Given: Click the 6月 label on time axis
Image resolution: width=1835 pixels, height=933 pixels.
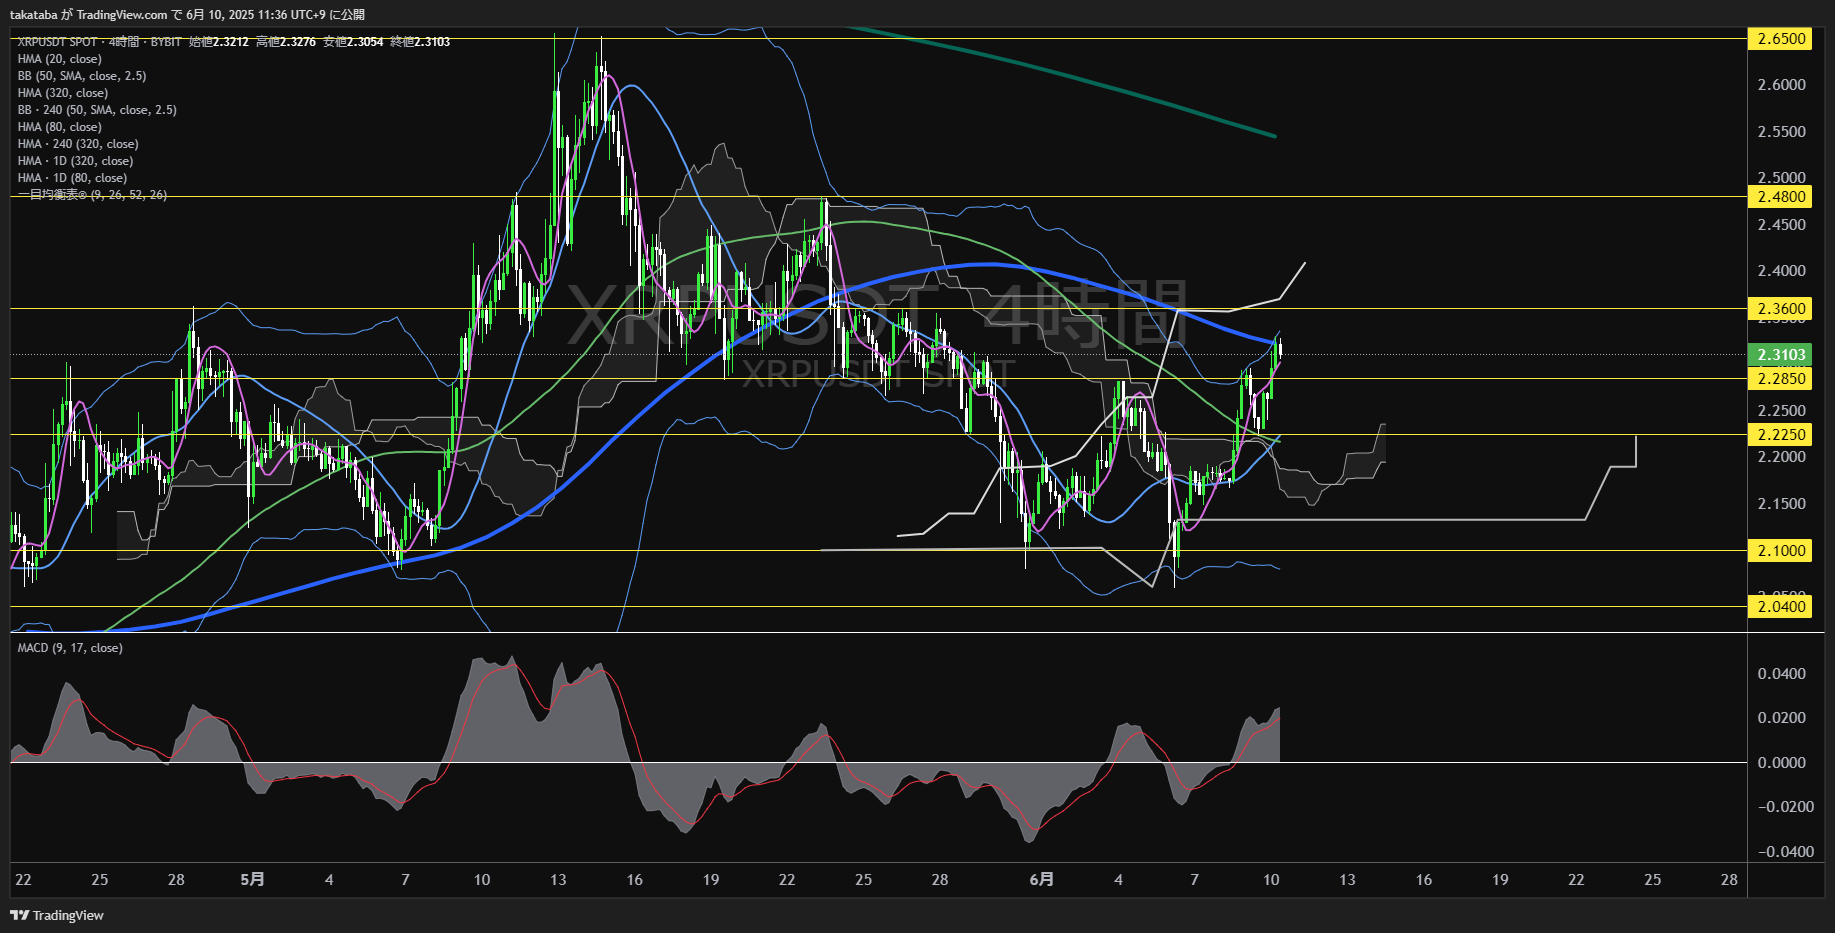Looking at the screenshot, I should (x=1042, y=880).
